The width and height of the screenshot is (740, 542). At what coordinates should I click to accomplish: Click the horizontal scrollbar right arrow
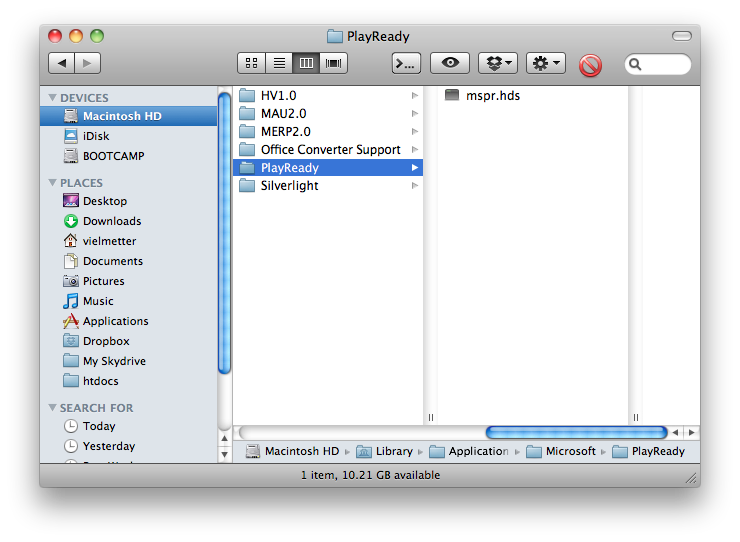[x=691, y=432]
